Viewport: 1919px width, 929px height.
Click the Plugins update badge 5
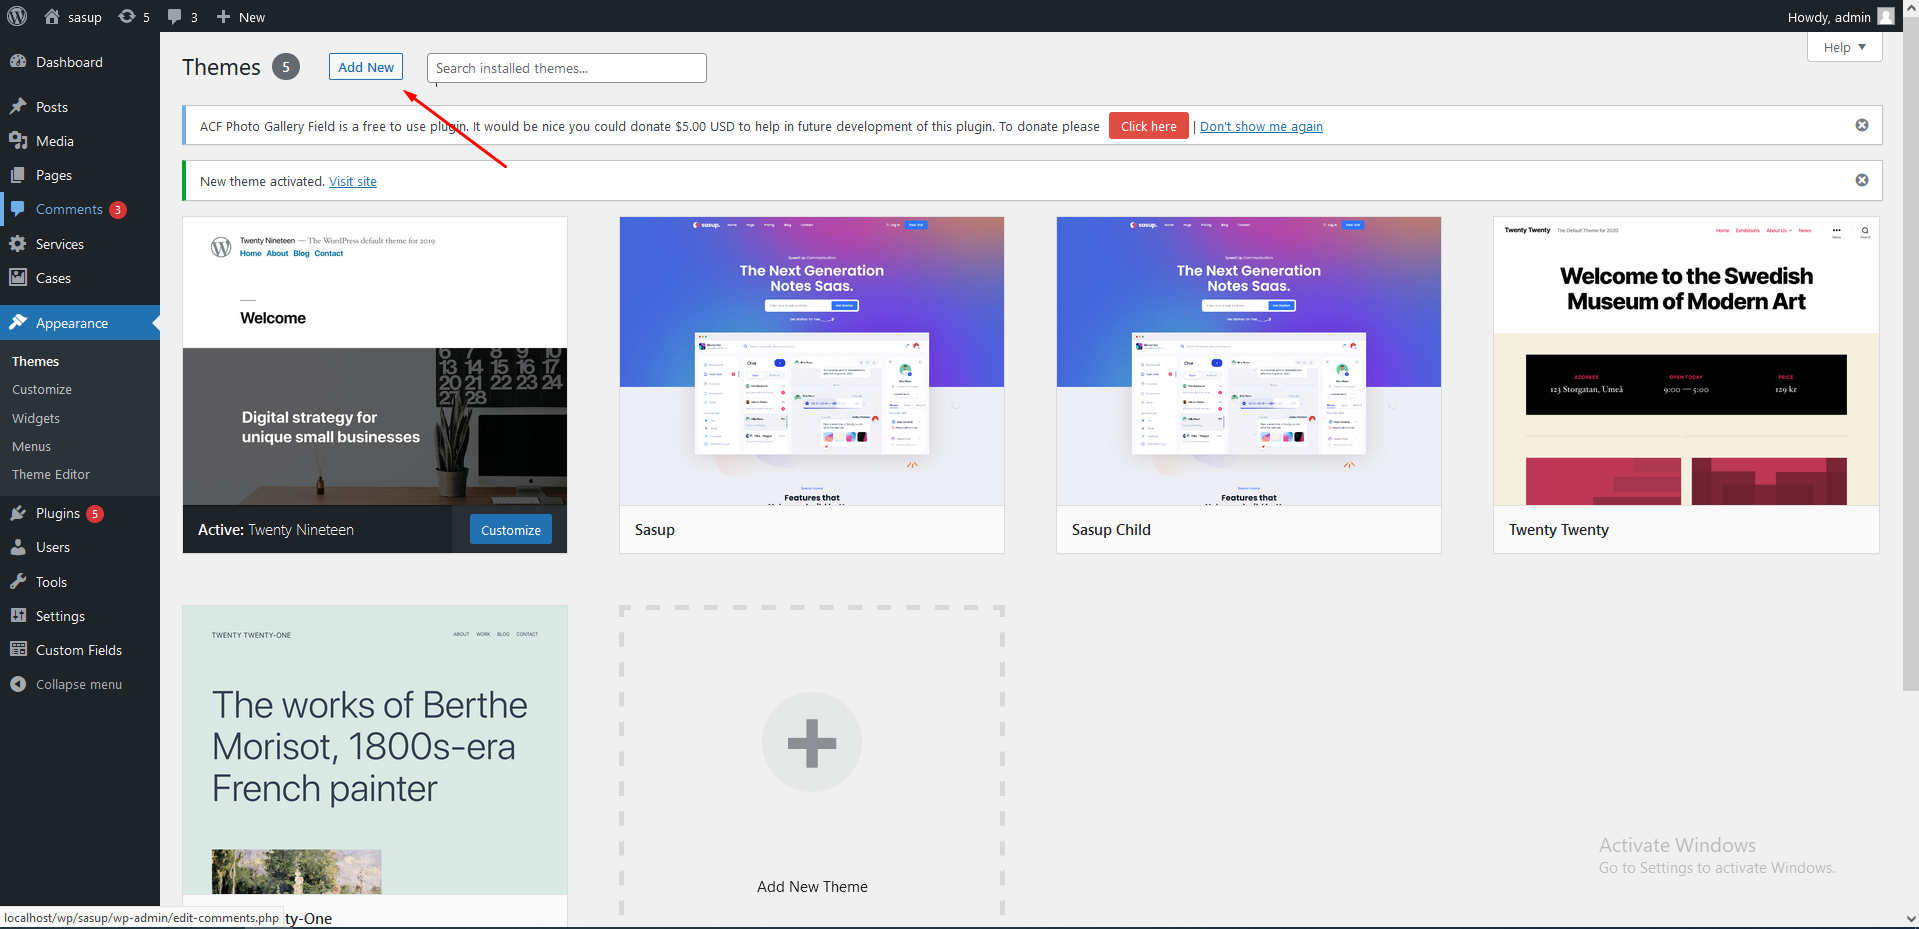pos(95,514)
